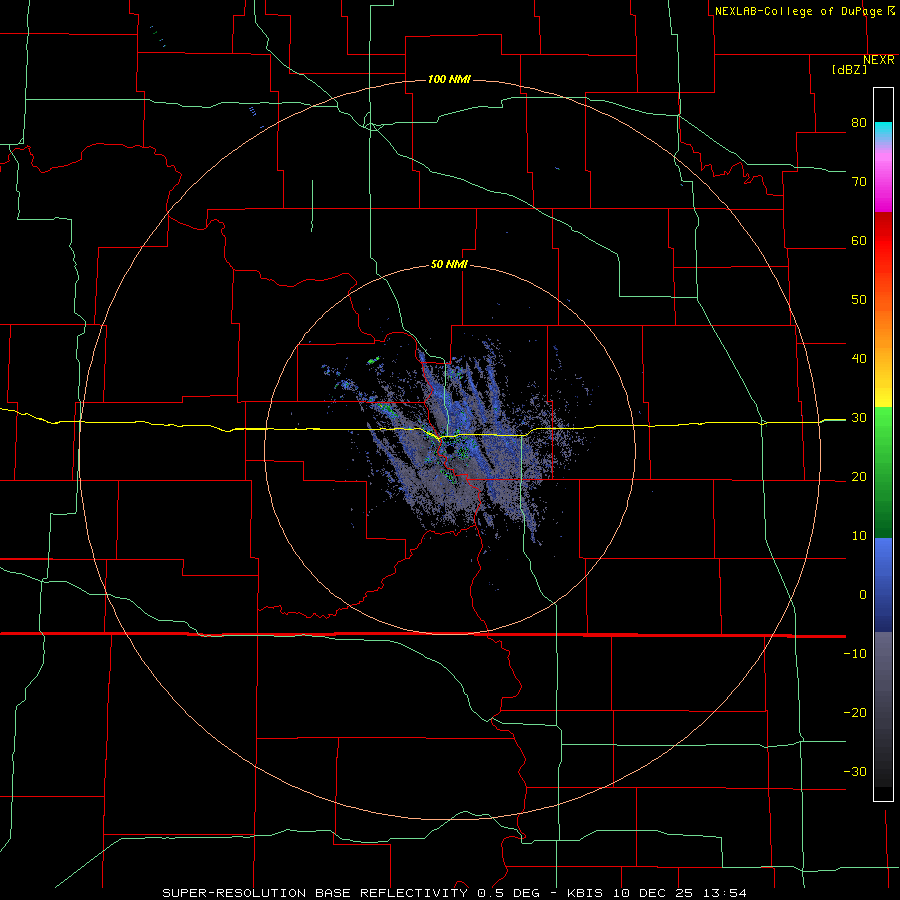Screen dimensions: 900x900
Task: Click the 50 NMI range ring label
Action: point(449,264)
